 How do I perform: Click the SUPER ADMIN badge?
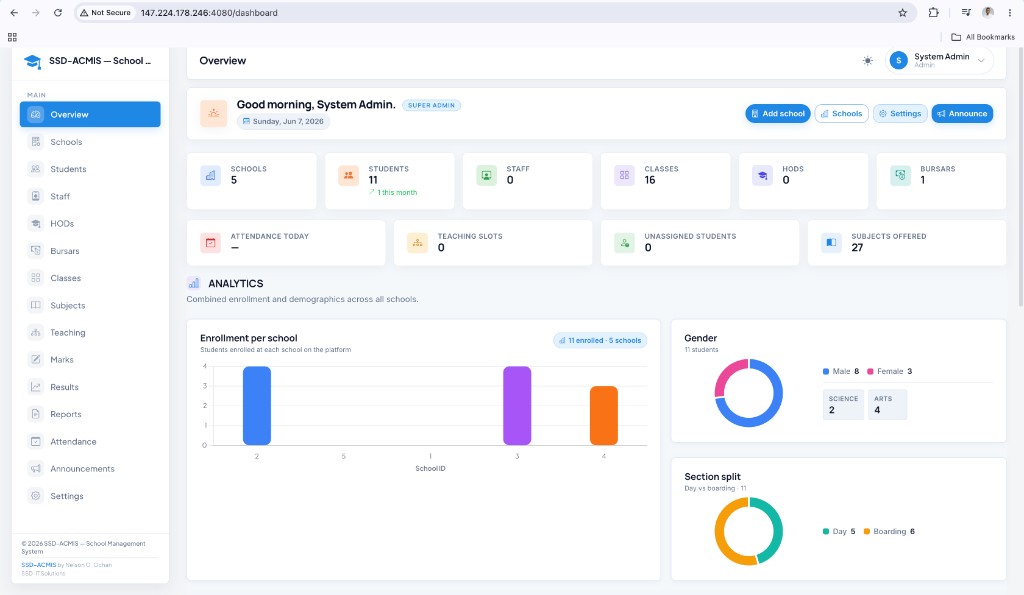pyautogui.click(x=431, y=105)
